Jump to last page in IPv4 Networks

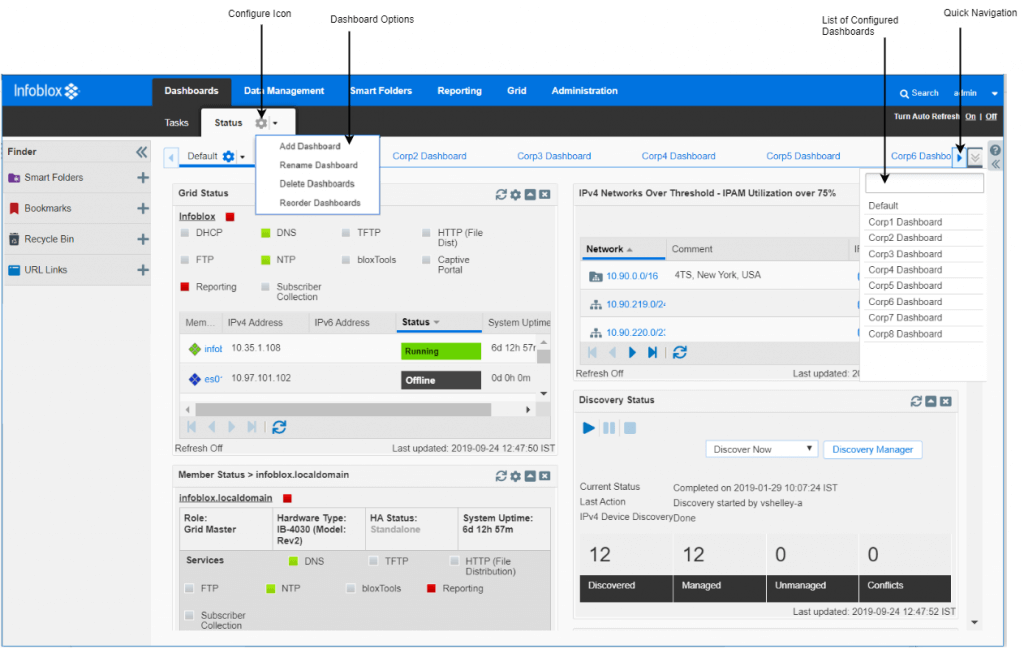(652, 353)
